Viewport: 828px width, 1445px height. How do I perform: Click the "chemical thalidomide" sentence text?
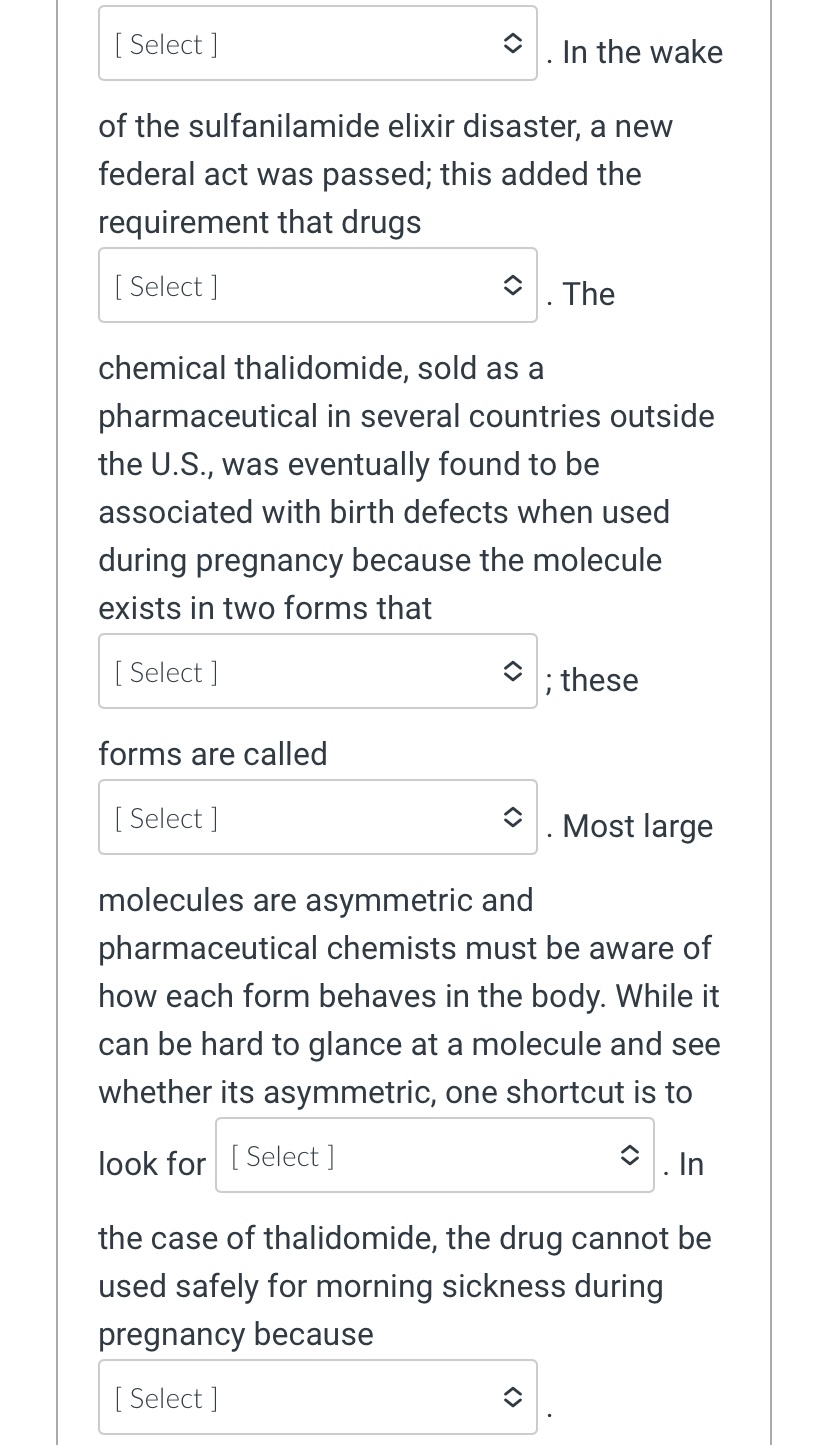(x=320, y=369)
